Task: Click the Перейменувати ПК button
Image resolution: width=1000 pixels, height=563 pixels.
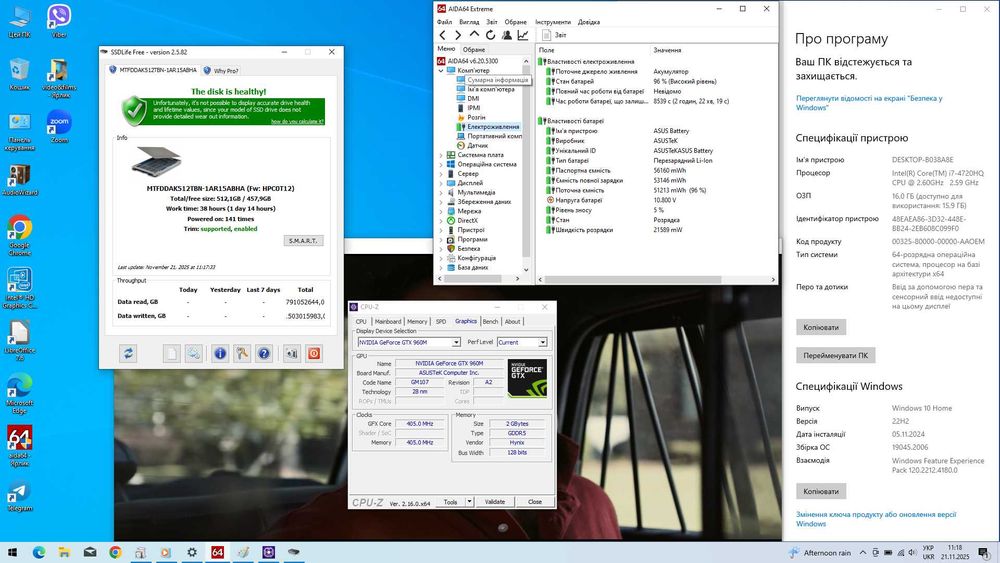Action: (x=835, y=355)
